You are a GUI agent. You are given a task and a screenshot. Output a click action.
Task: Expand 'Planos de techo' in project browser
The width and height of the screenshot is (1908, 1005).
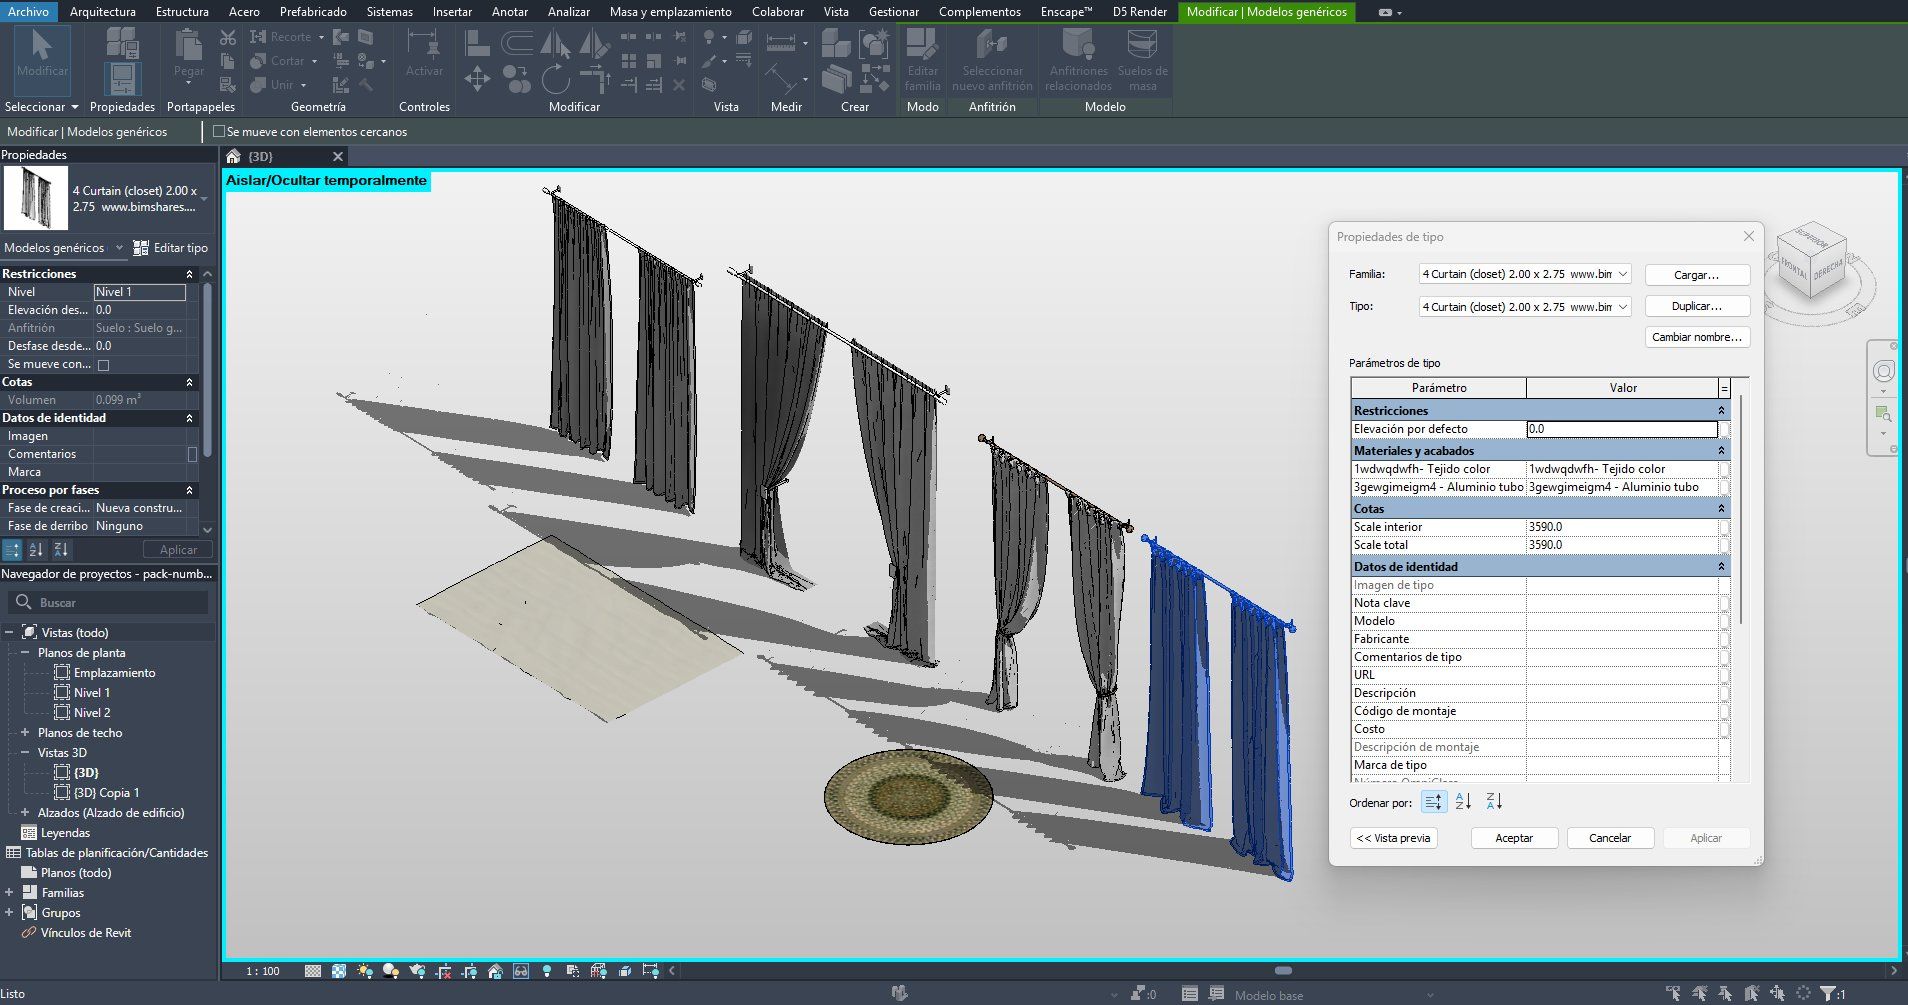pos(25,733)
